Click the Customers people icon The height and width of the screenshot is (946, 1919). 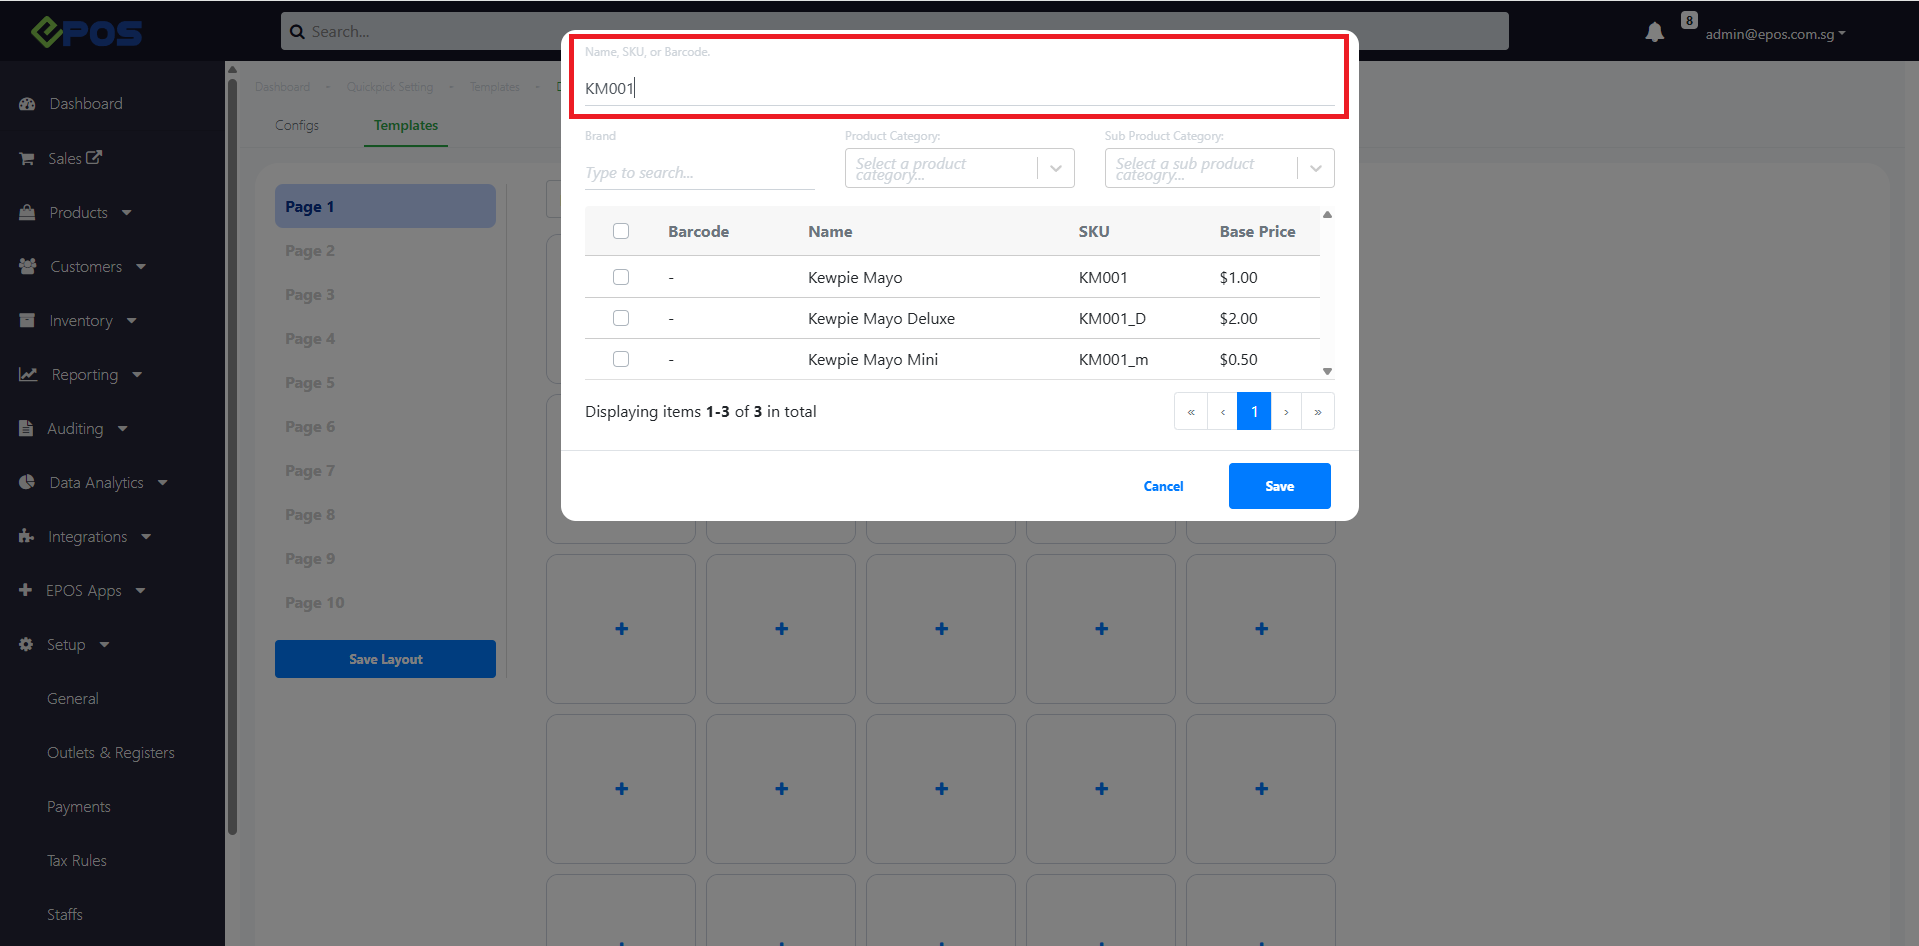pos(28,267)
